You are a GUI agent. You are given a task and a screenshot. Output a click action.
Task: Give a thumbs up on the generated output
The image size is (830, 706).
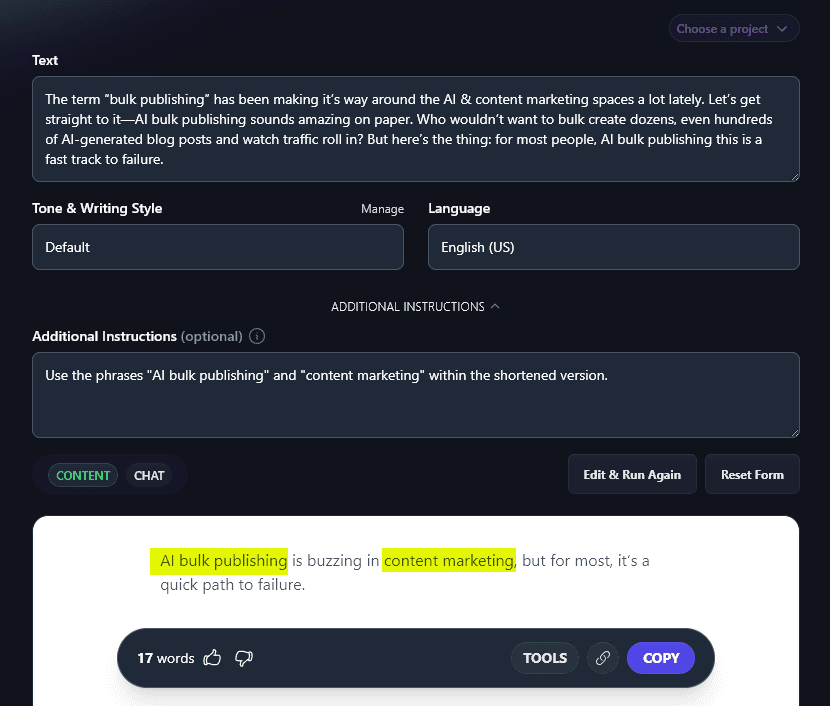(212, 657)
